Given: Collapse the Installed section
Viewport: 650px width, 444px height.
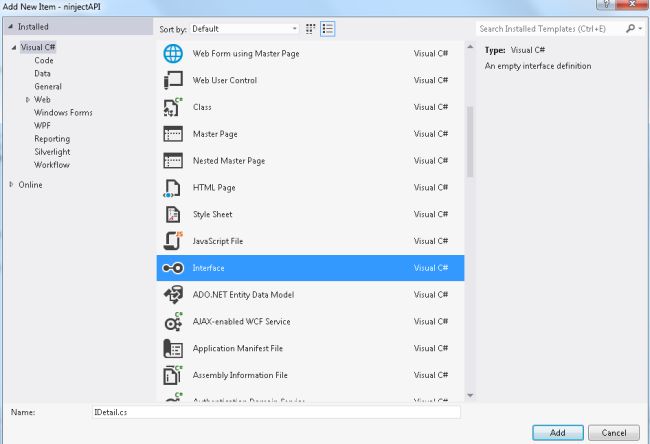Looking at the screenshot, I should pyautogui.click(x=10, y=27).
